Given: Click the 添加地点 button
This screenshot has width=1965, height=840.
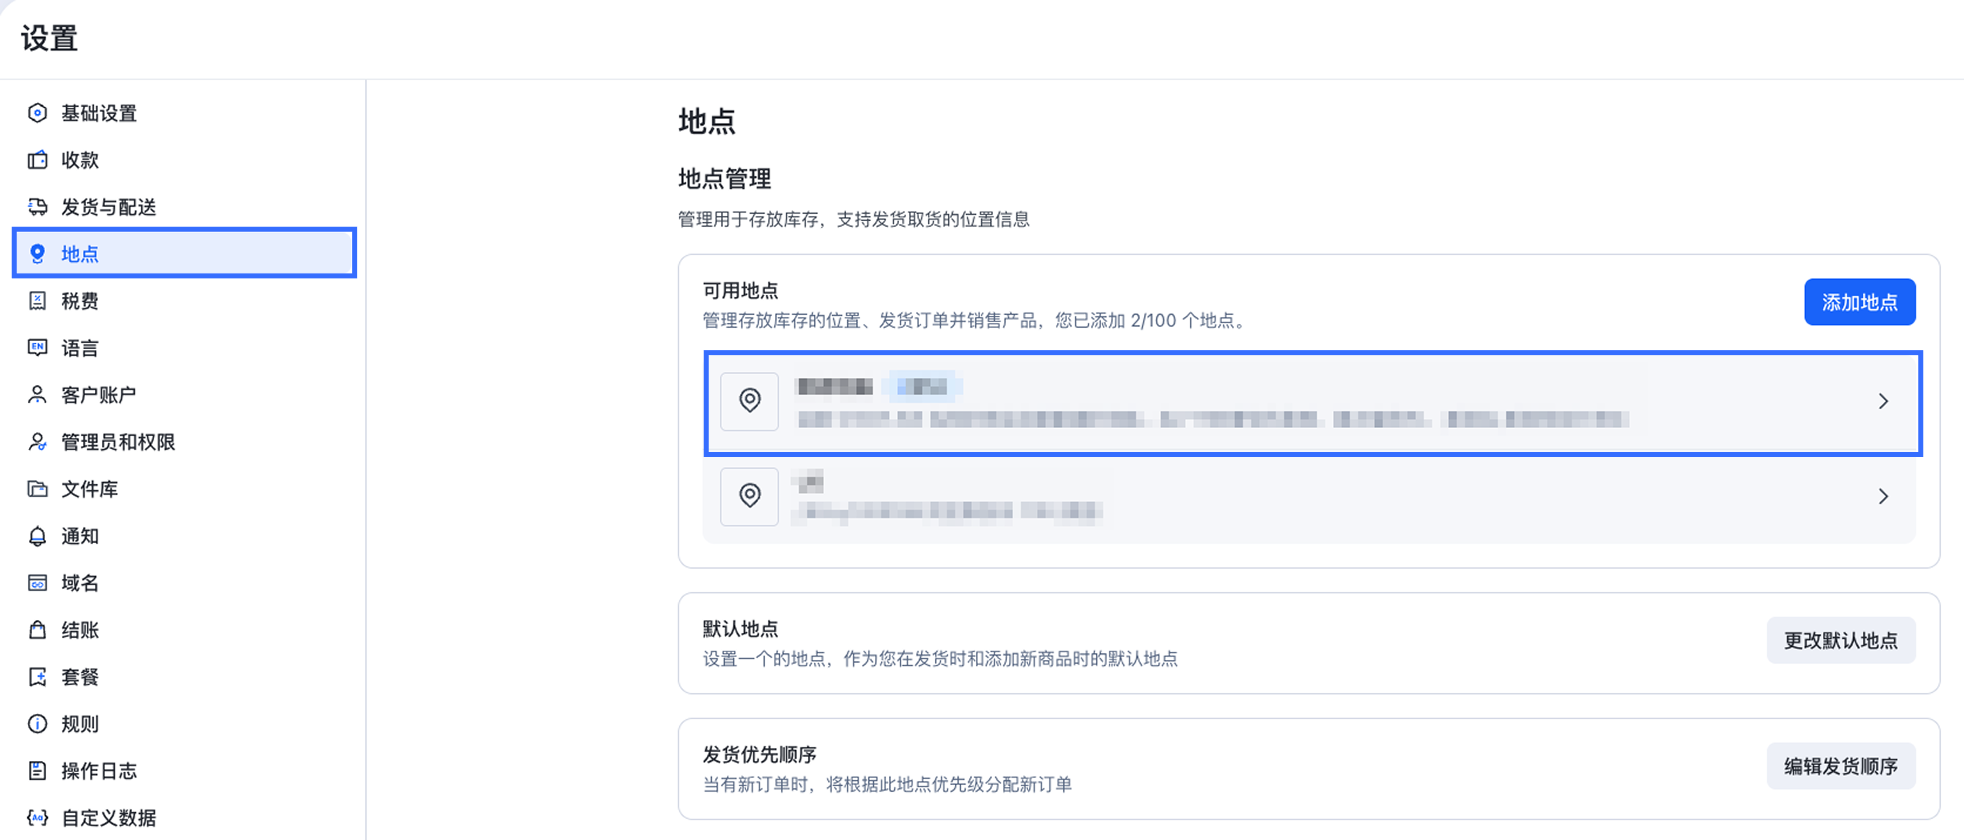Looking at the screenshot, I should tap(1859, 302).
